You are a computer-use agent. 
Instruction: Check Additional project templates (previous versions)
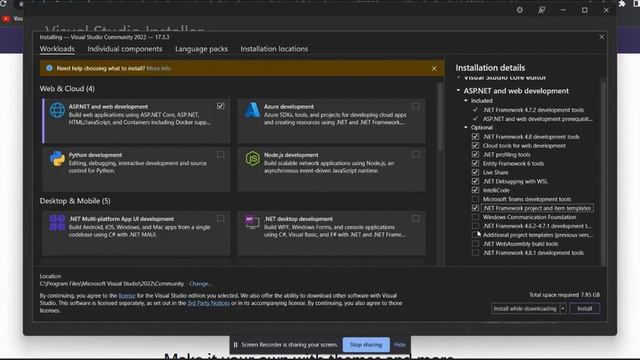(475, 235)
